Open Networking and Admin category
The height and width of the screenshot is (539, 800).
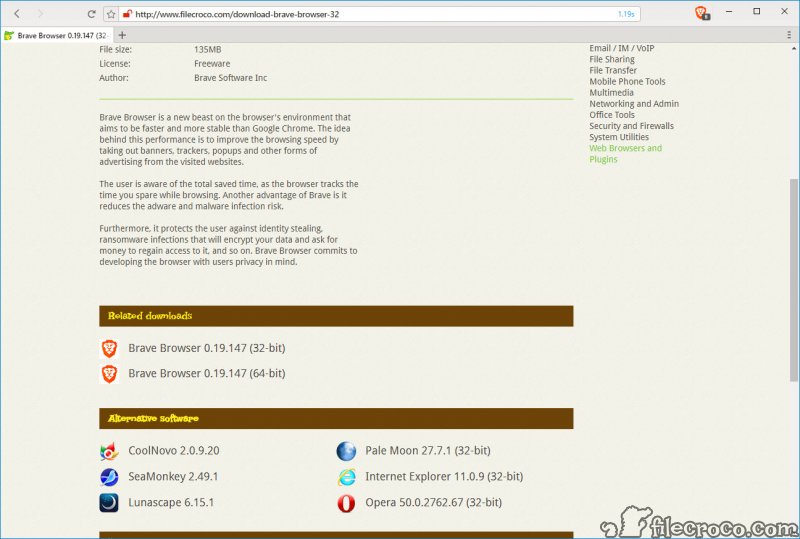tap(634, 104)
